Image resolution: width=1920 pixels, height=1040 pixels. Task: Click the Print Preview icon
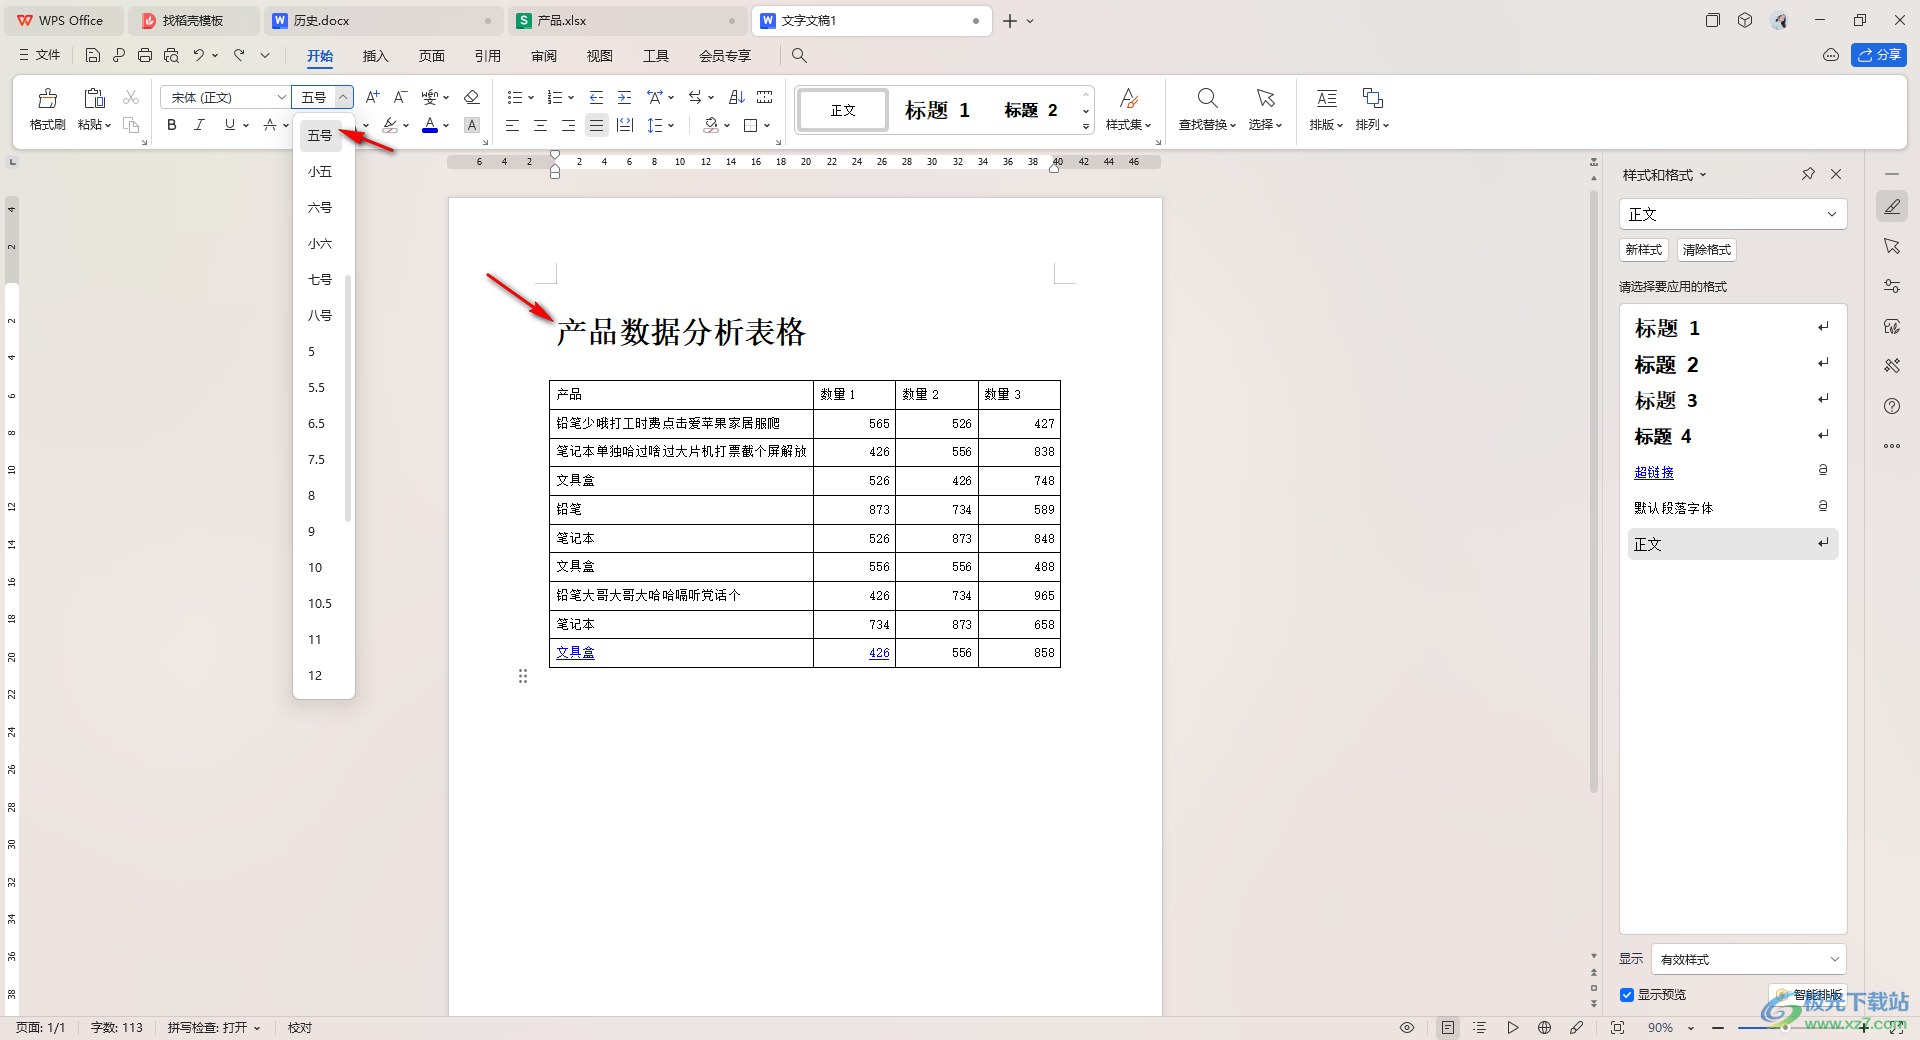coord(171,55)
